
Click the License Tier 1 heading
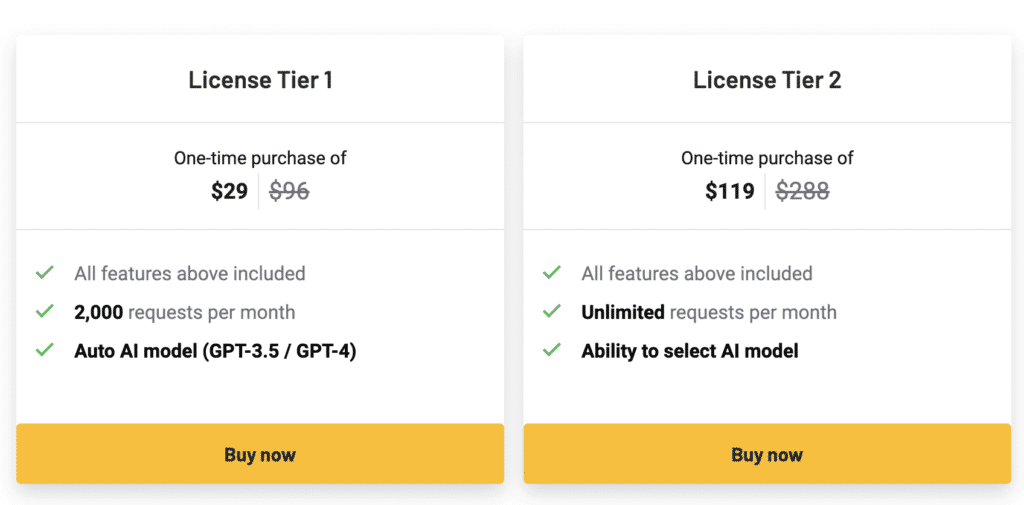[x=260, y=81]
